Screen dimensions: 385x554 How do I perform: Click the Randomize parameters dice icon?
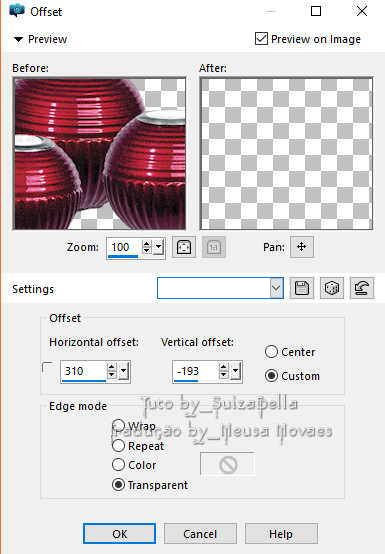coord(332,288)
